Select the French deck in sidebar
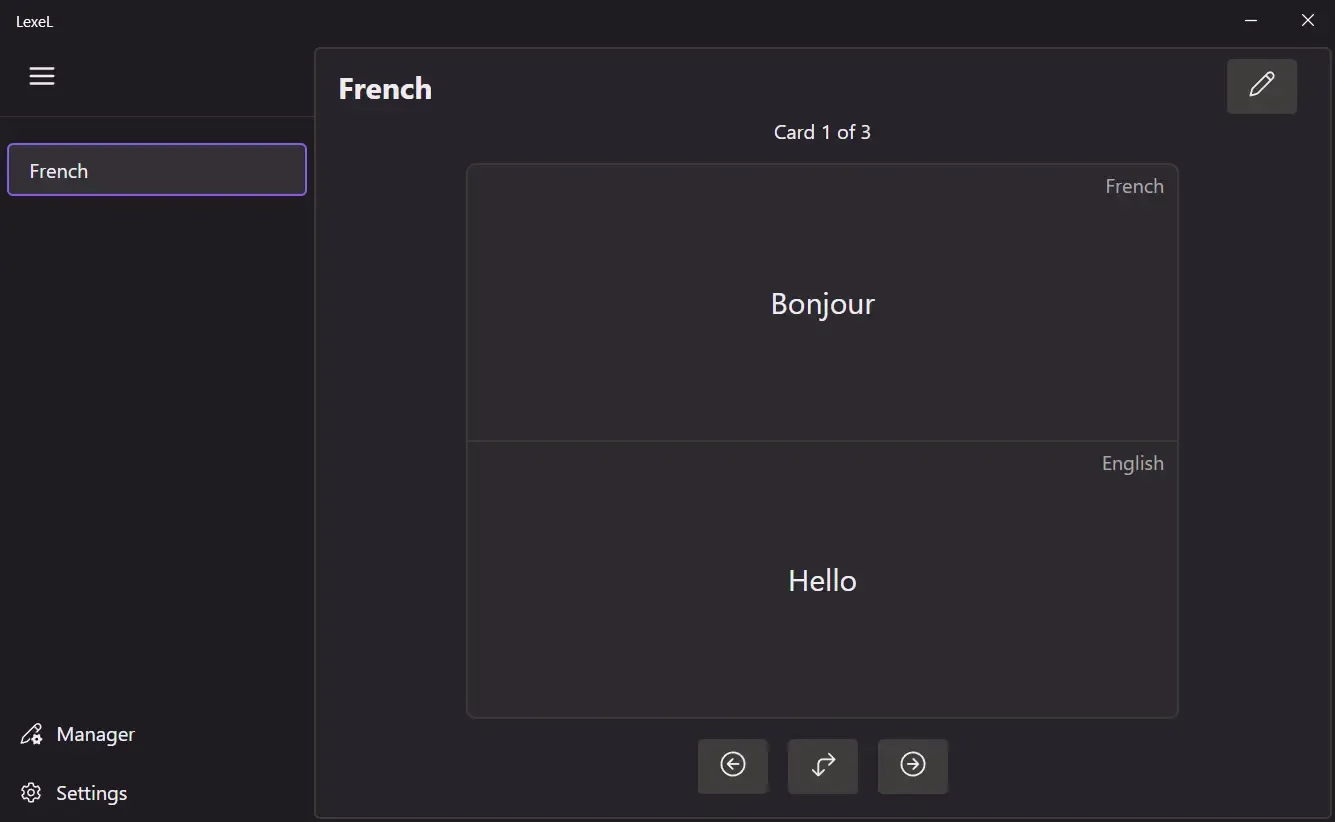The width and height of the screenshot is (1335, 822). click(x=156, y=171)
